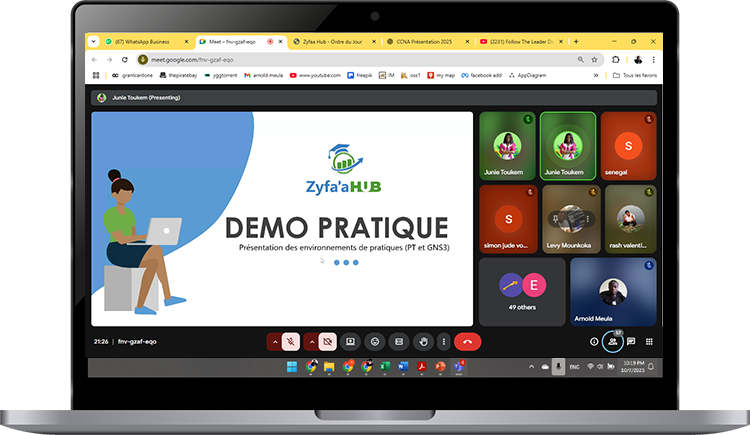Open the www.youtube.com bookmark
The image size is (750, 435).
[317, 75]
